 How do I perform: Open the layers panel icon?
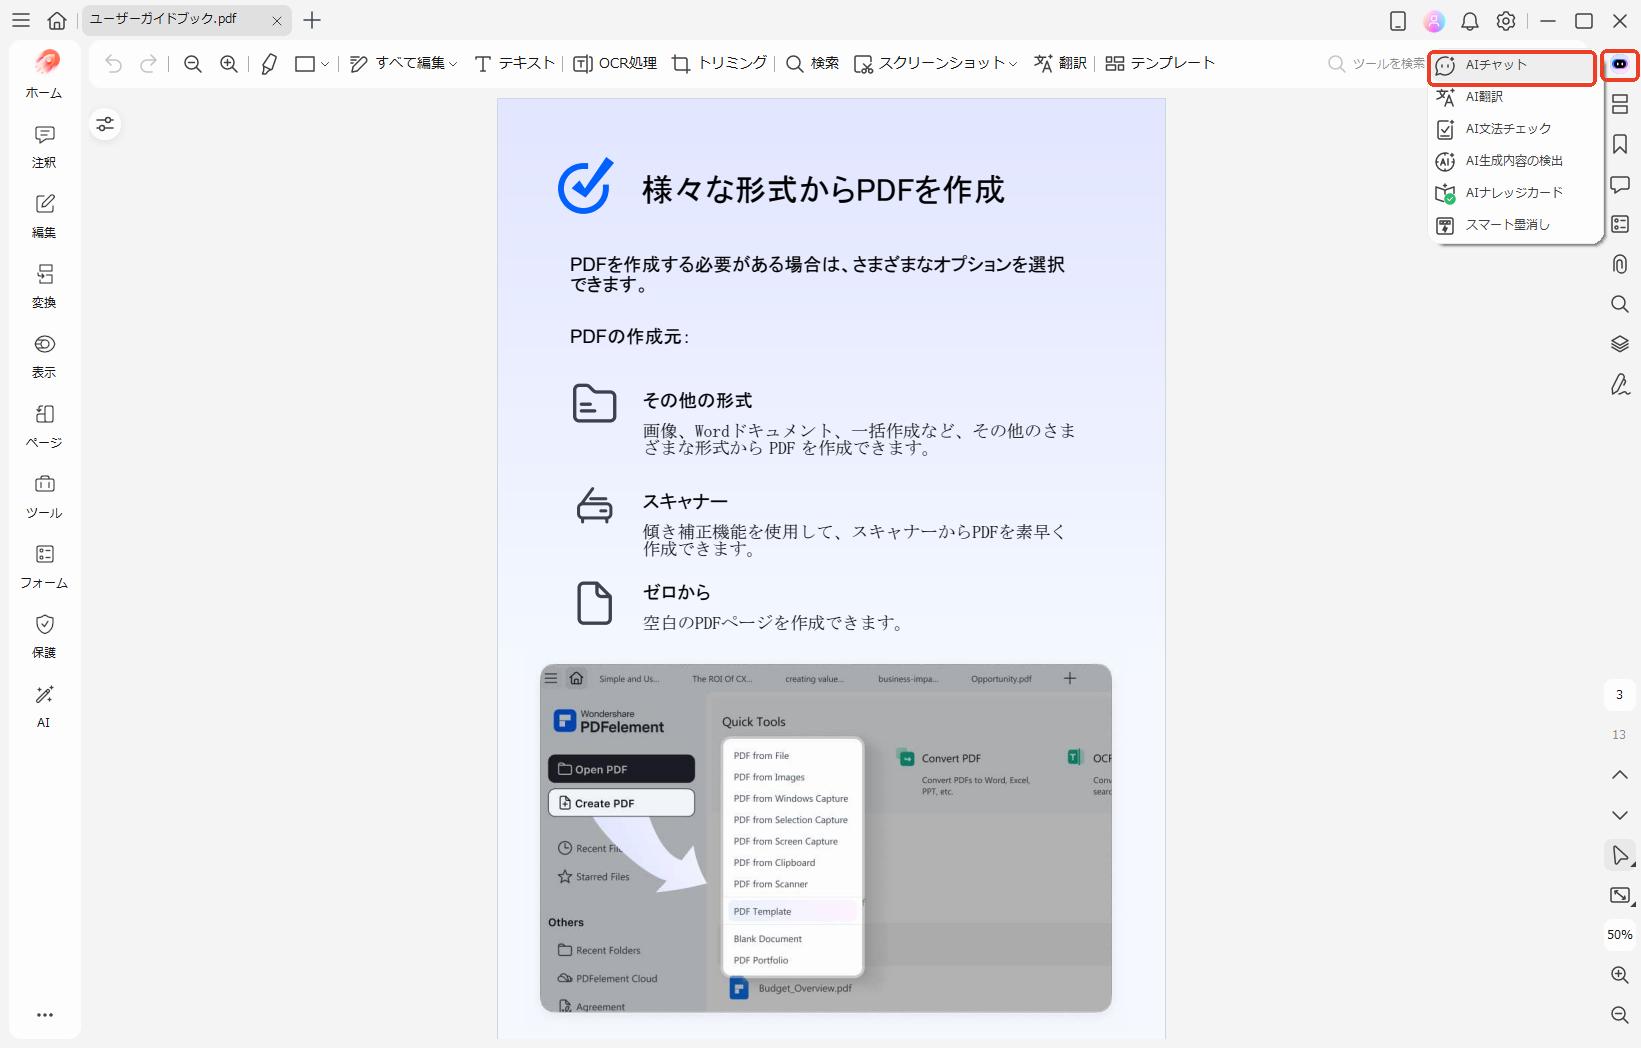(x=1620, y=343)
